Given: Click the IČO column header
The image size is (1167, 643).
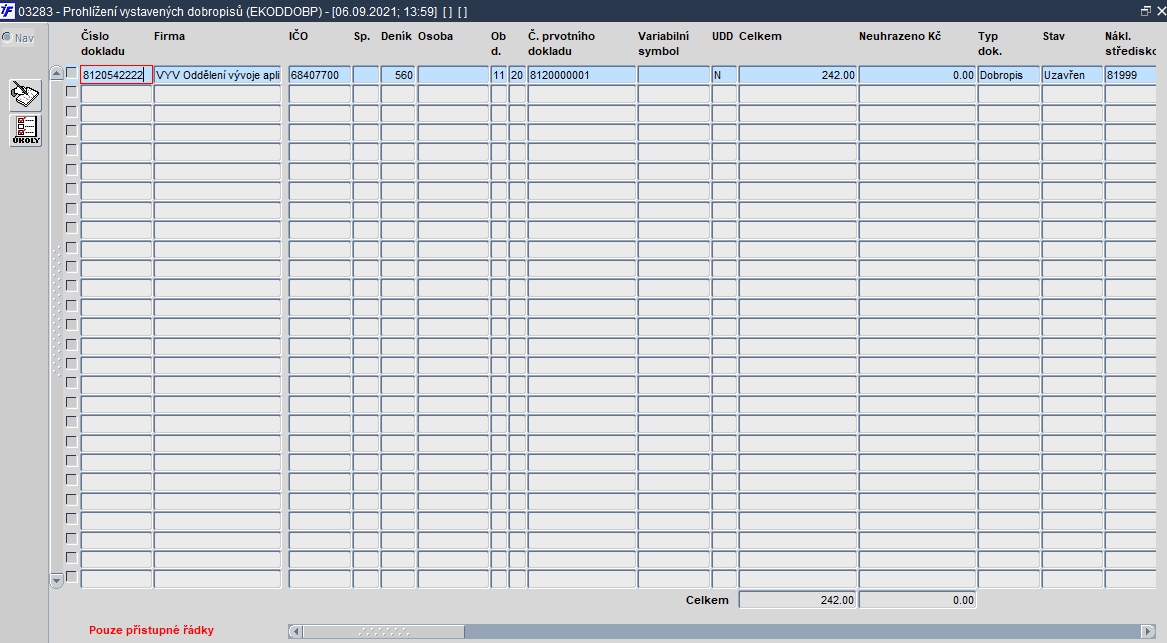Looking at the screenshot, I should coord(298,36).
